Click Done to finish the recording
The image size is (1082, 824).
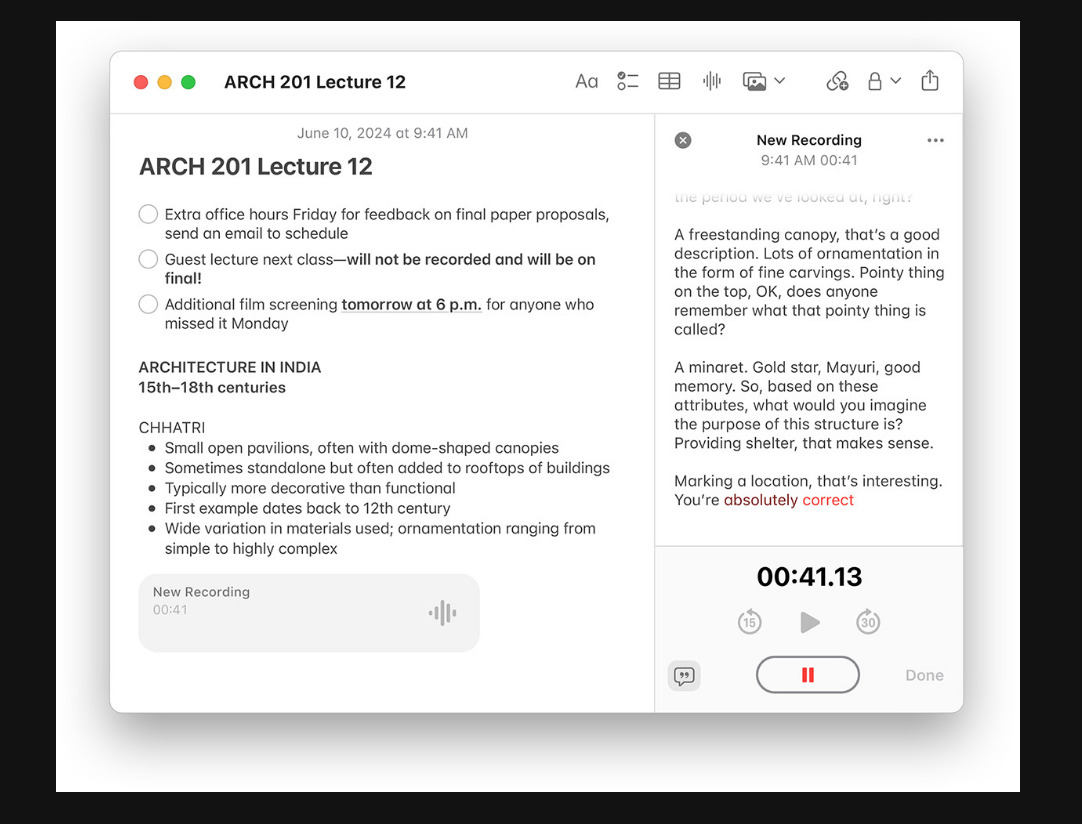tap(924, 676)
